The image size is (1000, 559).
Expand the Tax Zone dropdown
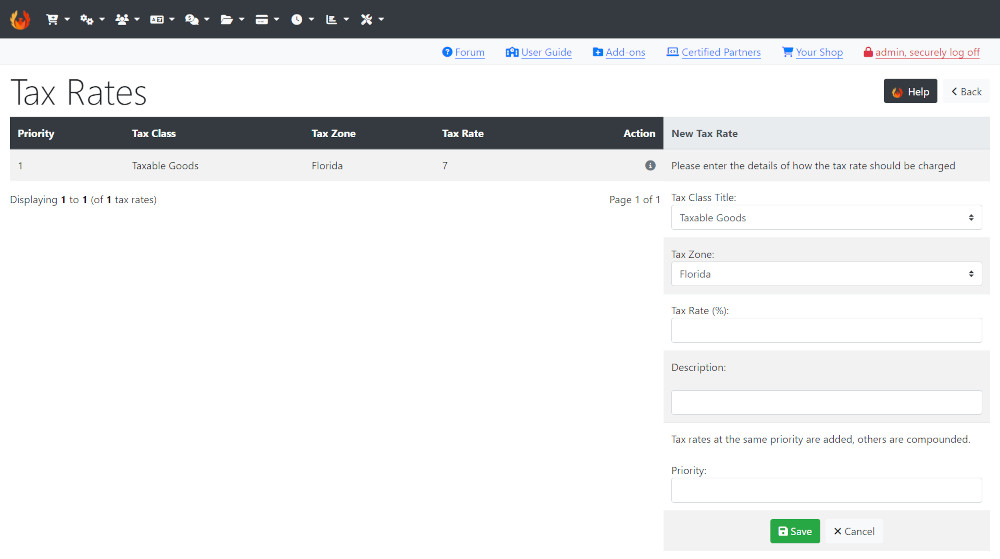826,274
